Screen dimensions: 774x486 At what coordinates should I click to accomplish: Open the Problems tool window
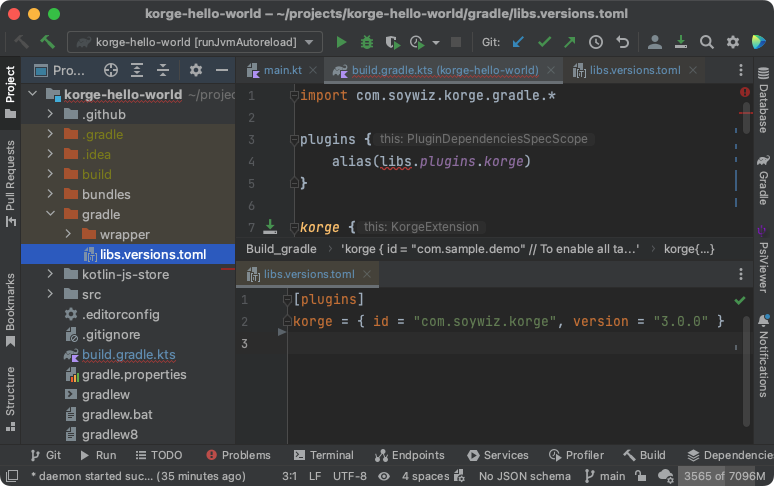point(238,455)
